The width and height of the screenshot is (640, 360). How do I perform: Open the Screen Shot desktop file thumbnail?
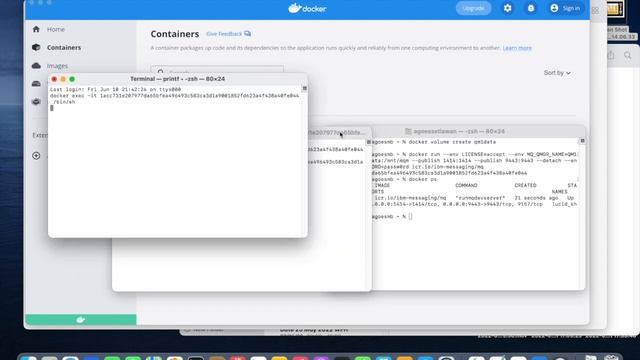point(615,9)
